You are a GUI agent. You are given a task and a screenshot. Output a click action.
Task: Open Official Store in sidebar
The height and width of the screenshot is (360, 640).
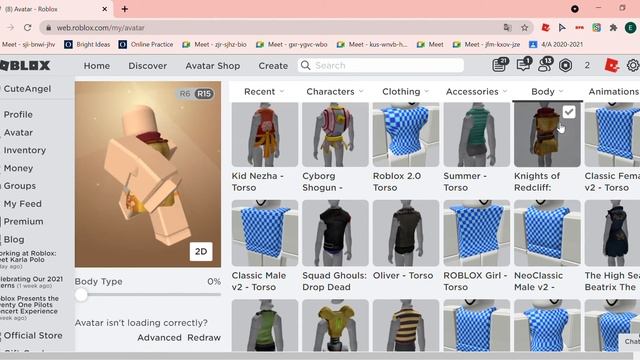33,336
